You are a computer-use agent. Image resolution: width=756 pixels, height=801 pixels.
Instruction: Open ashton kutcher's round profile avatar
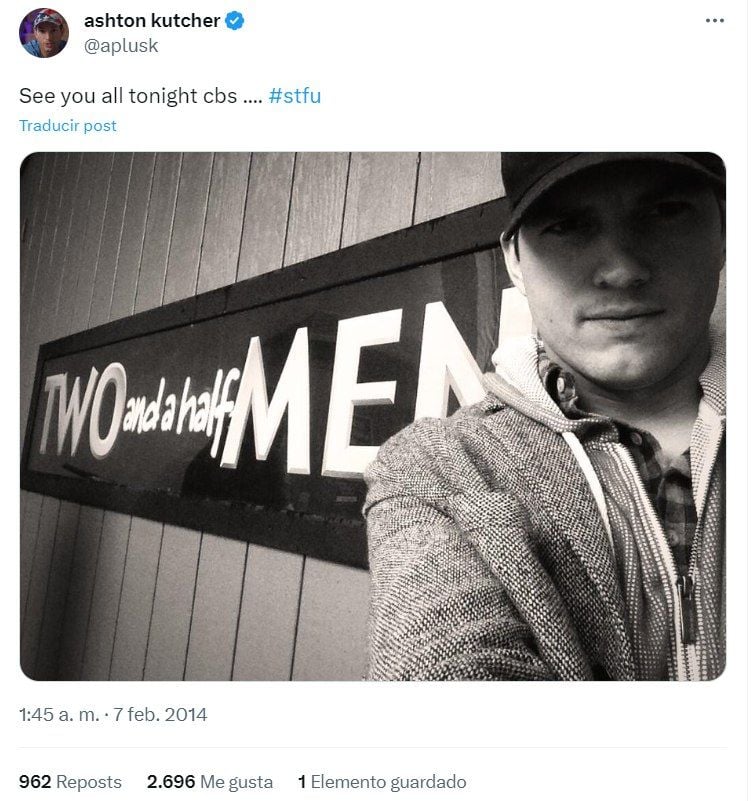pos(44,33)
